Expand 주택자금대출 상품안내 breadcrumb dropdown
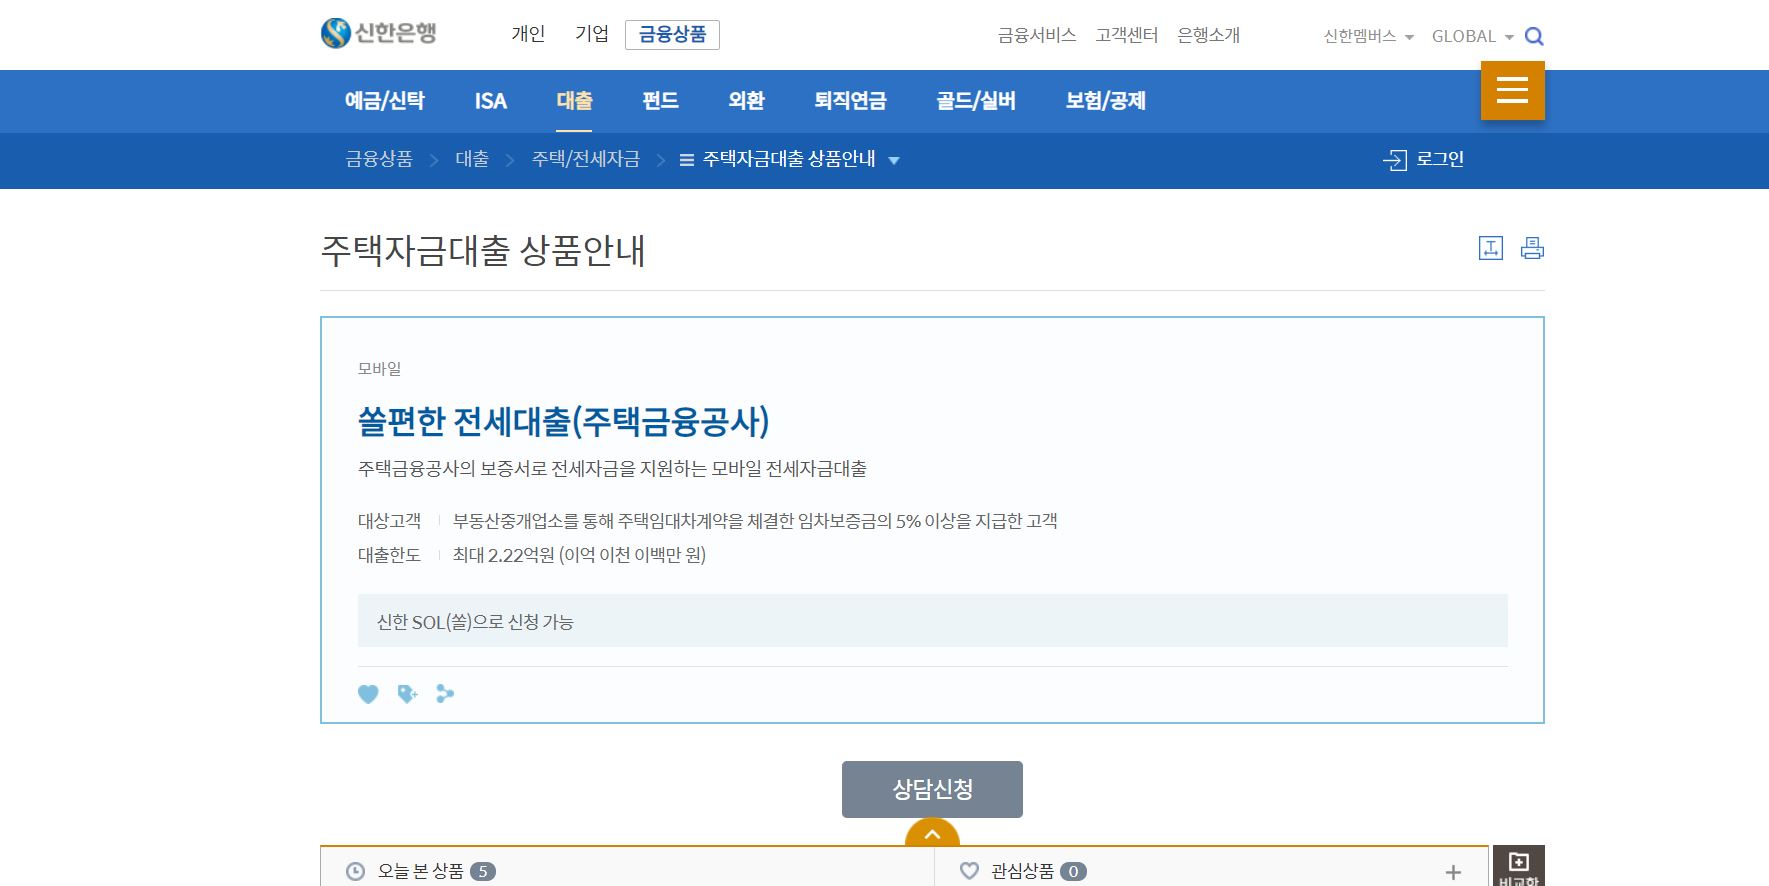 pos(894,160)
